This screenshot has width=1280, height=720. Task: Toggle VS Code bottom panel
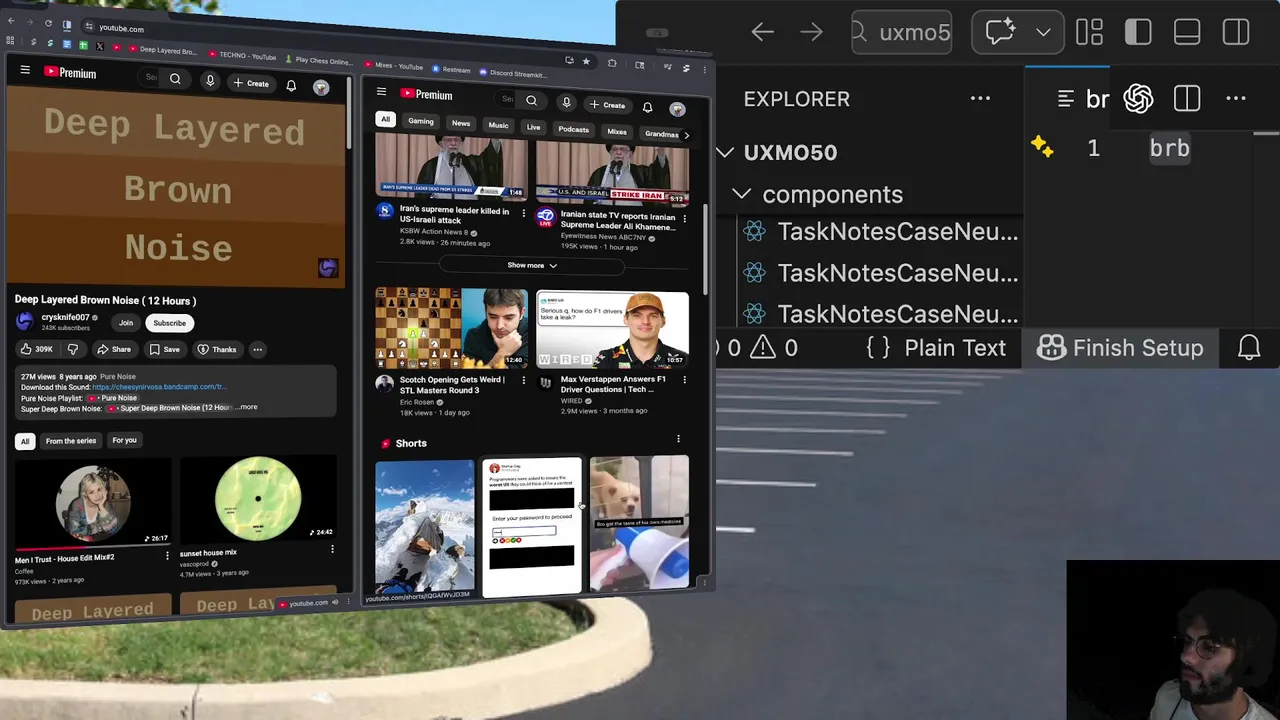point(1187,32)
